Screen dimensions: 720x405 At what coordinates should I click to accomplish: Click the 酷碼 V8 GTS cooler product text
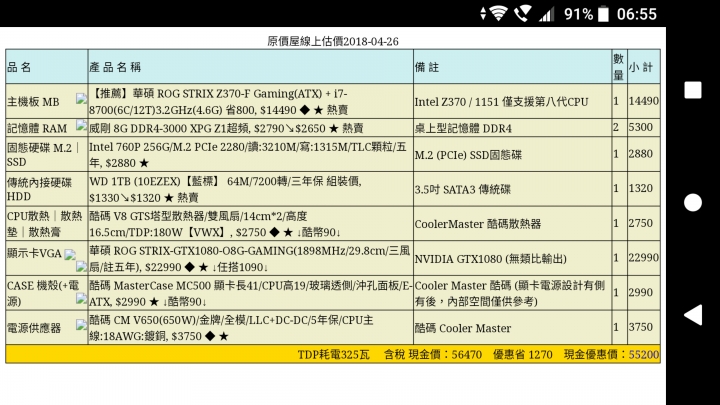pos(215,224)
